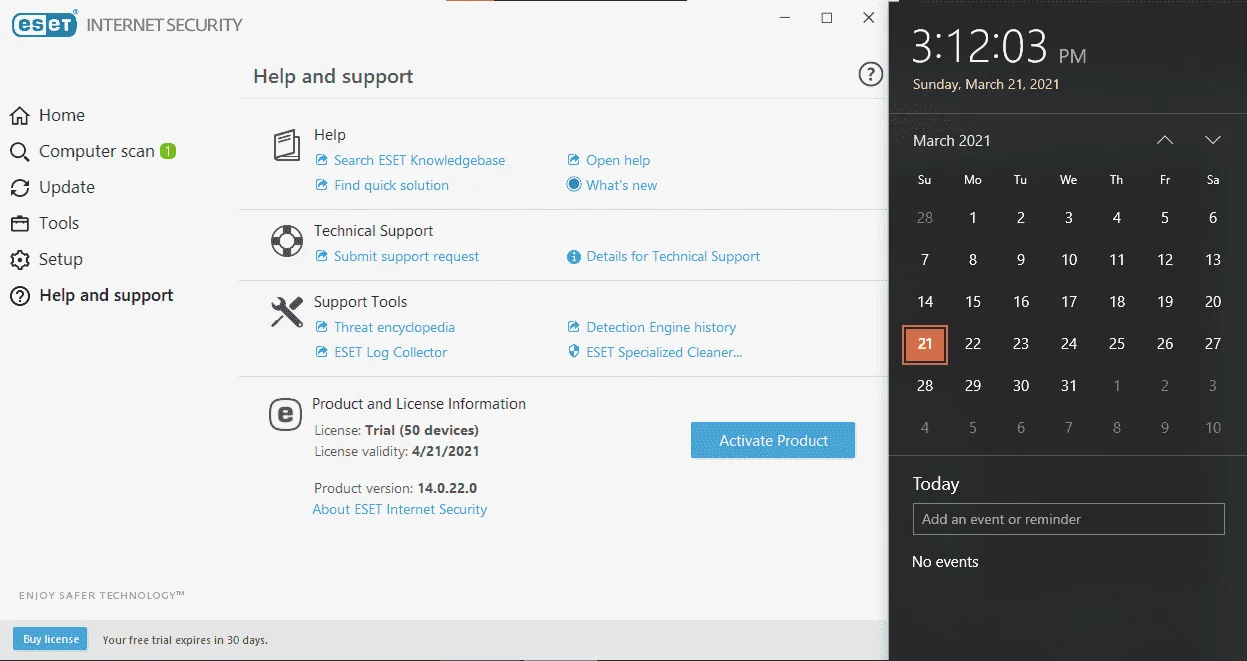
Task: Click the Add an event or reminder field
Action: click(x=1068, y=519)
